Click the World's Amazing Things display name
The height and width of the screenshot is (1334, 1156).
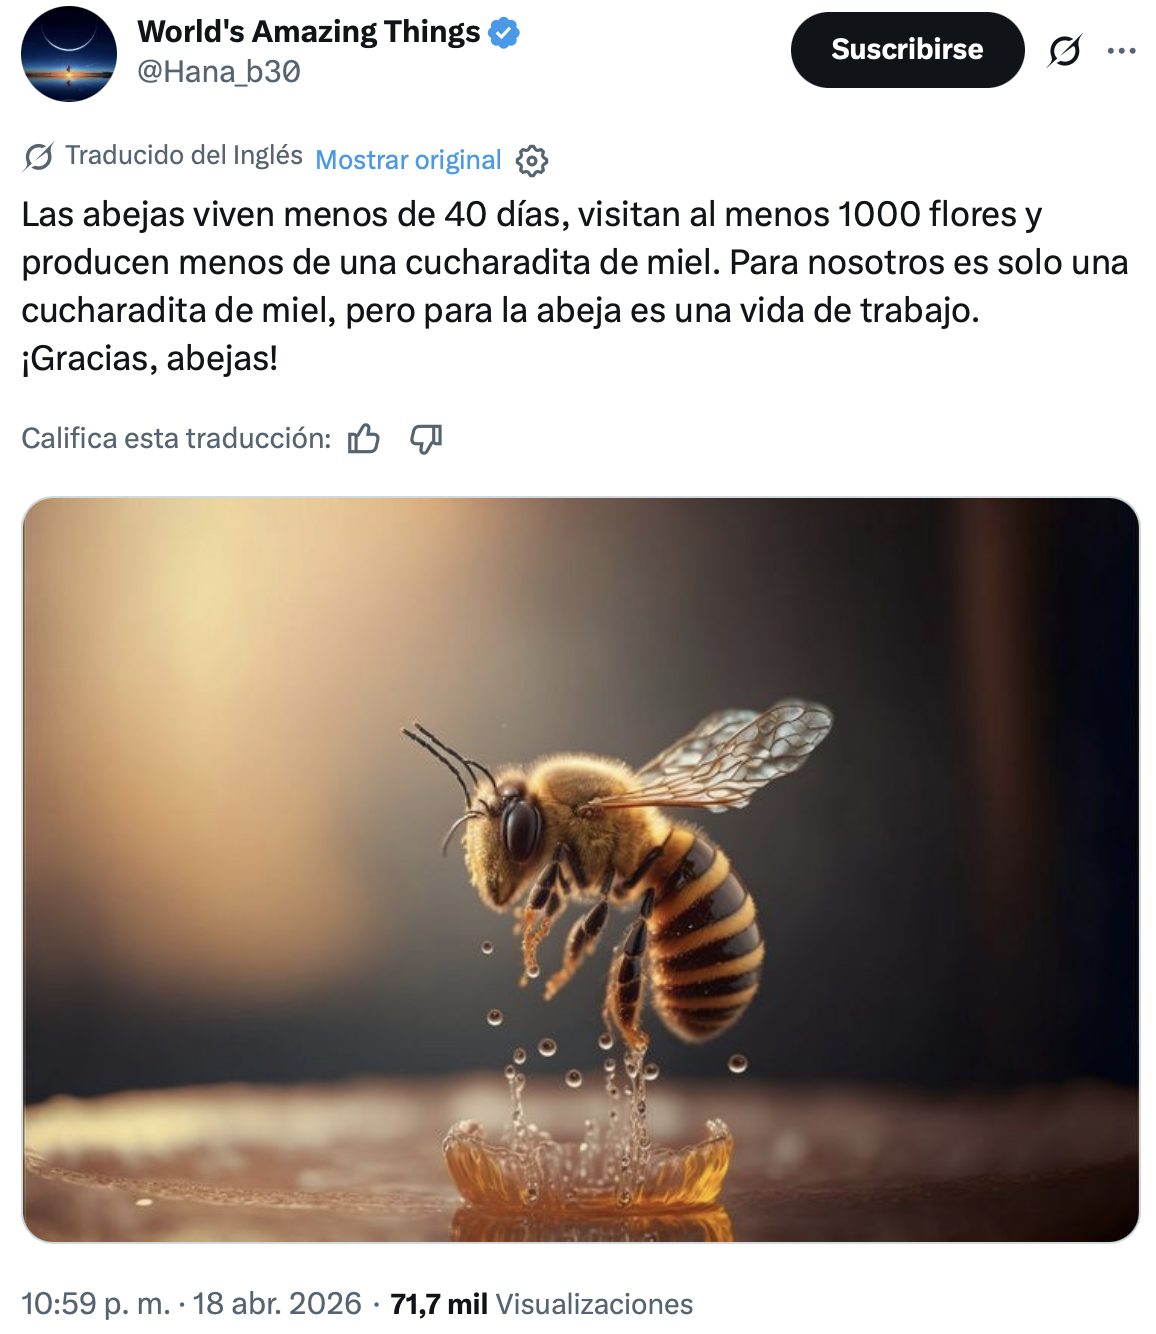point(309,32)
